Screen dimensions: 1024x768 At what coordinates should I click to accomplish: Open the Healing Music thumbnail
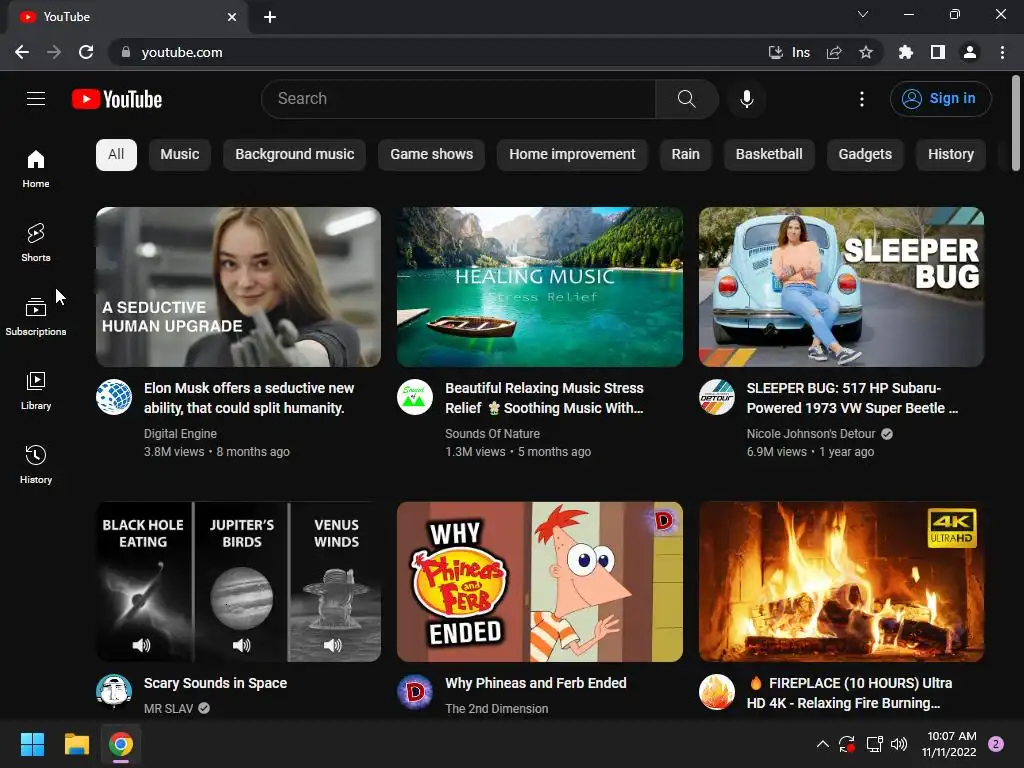540,287
